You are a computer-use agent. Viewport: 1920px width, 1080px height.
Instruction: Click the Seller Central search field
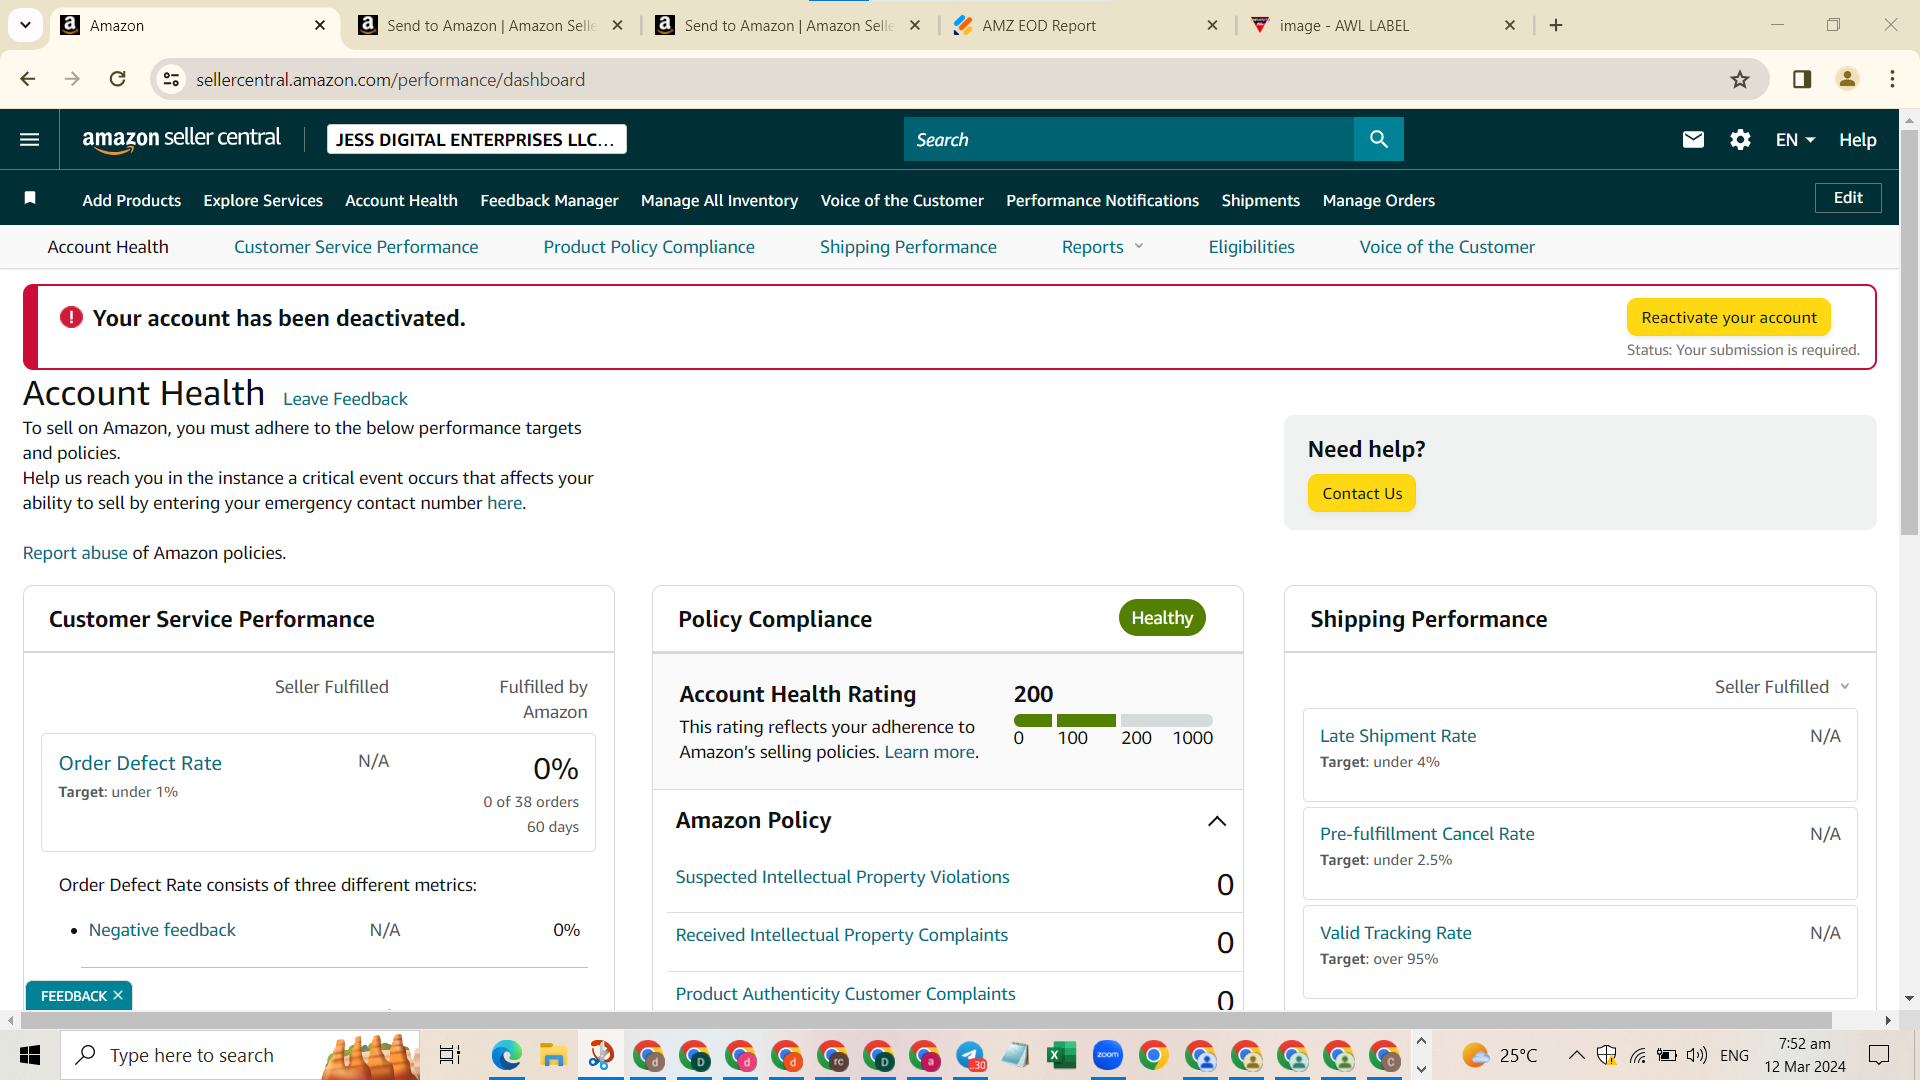point(1129,139)
